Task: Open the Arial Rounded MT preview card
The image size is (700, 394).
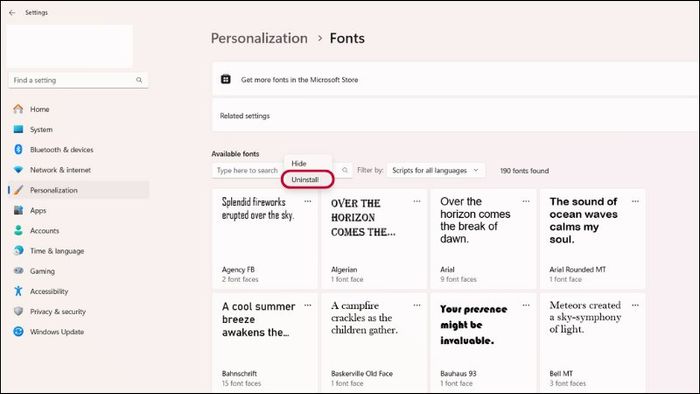Action: (592, 239)
